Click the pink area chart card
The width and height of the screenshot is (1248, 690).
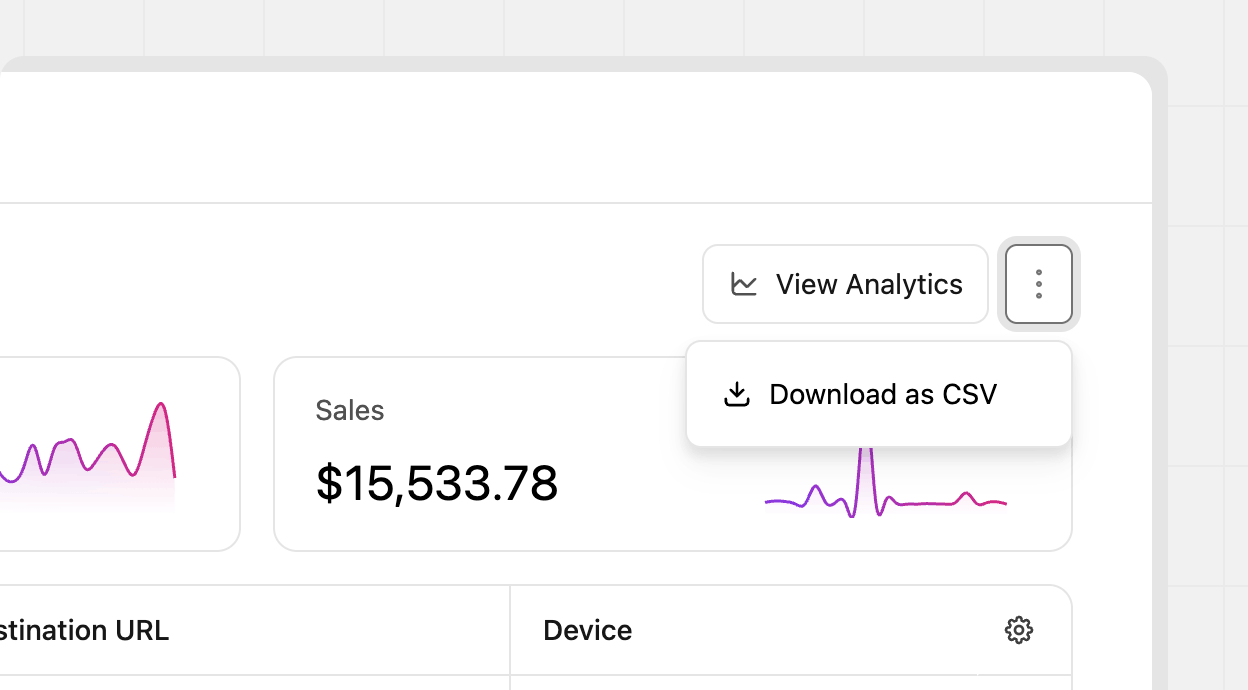click(120, 454)
